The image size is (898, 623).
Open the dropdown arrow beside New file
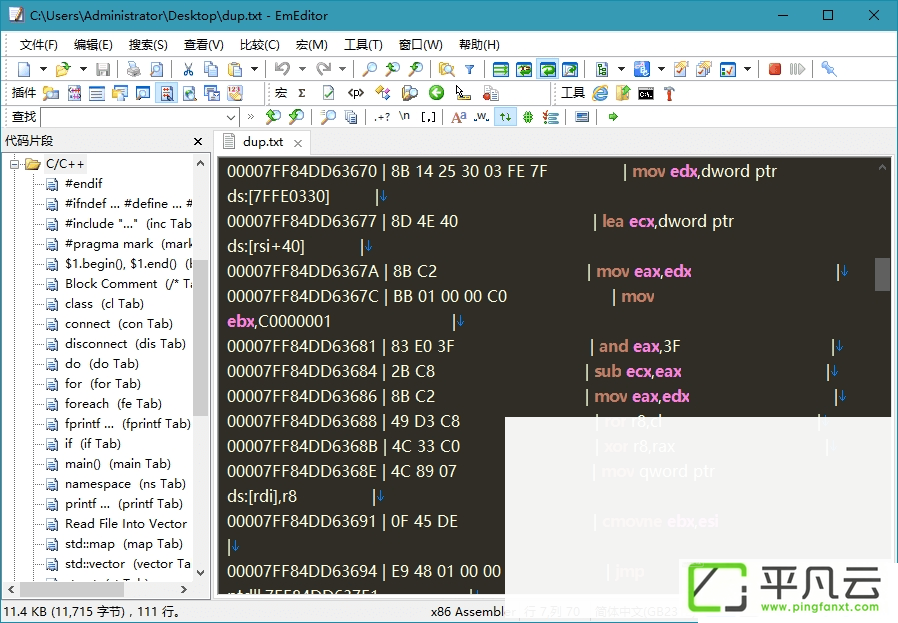[x=43, y=69]
